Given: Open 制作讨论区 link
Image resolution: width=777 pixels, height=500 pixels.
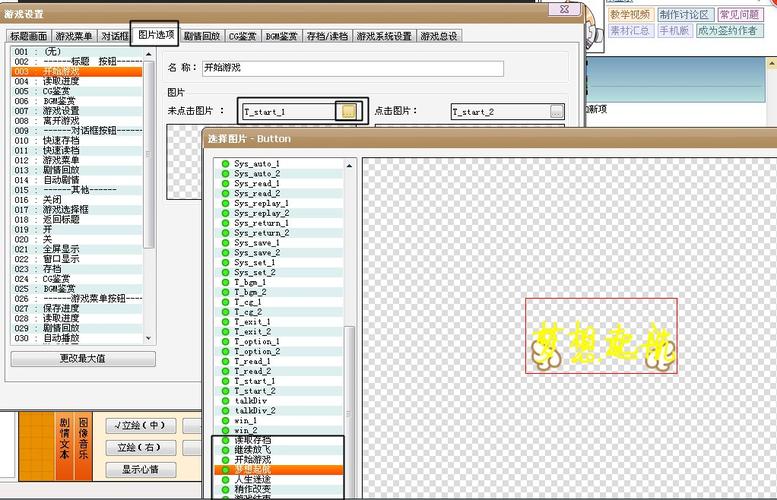Looking at the screenshot, I should point(684,14).
